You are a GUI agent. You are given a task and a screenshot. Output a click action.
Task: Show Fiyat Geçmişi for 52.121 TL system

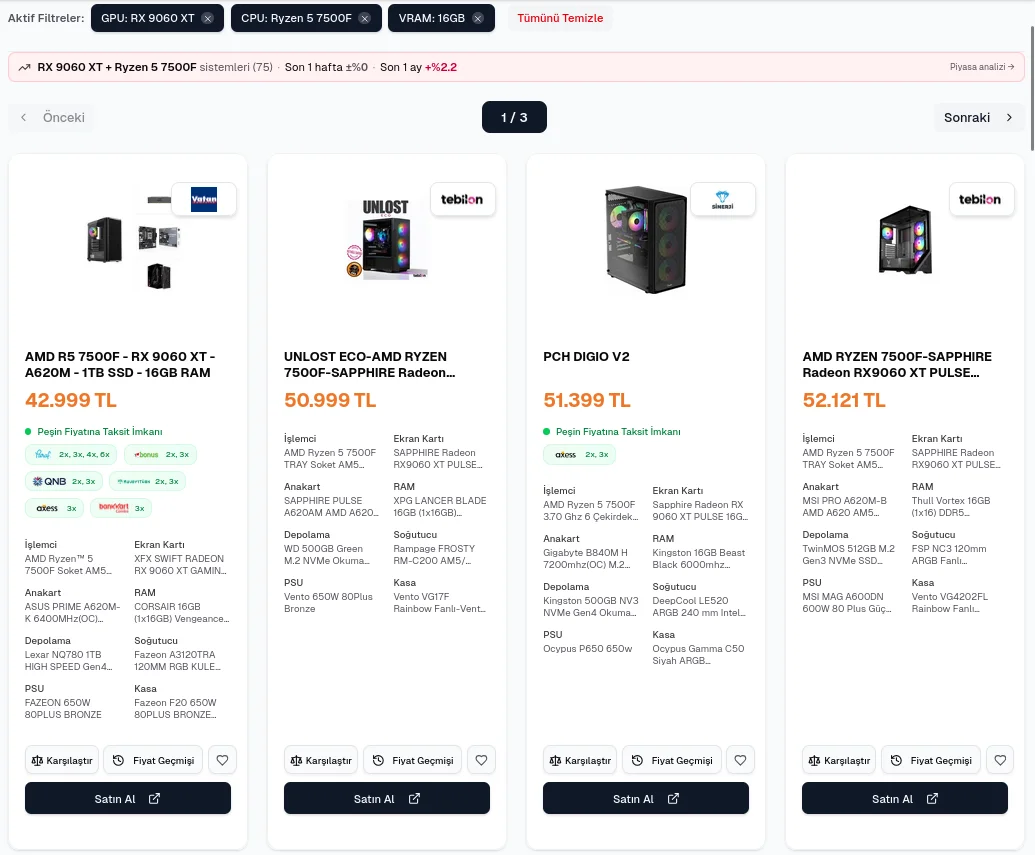pyautogui.click(x=931, y=760)
